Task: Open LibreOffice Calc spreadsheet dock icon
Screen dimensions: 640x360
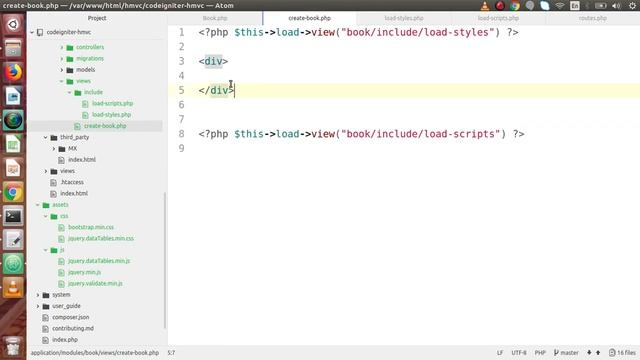Action: tap(13, 144)
